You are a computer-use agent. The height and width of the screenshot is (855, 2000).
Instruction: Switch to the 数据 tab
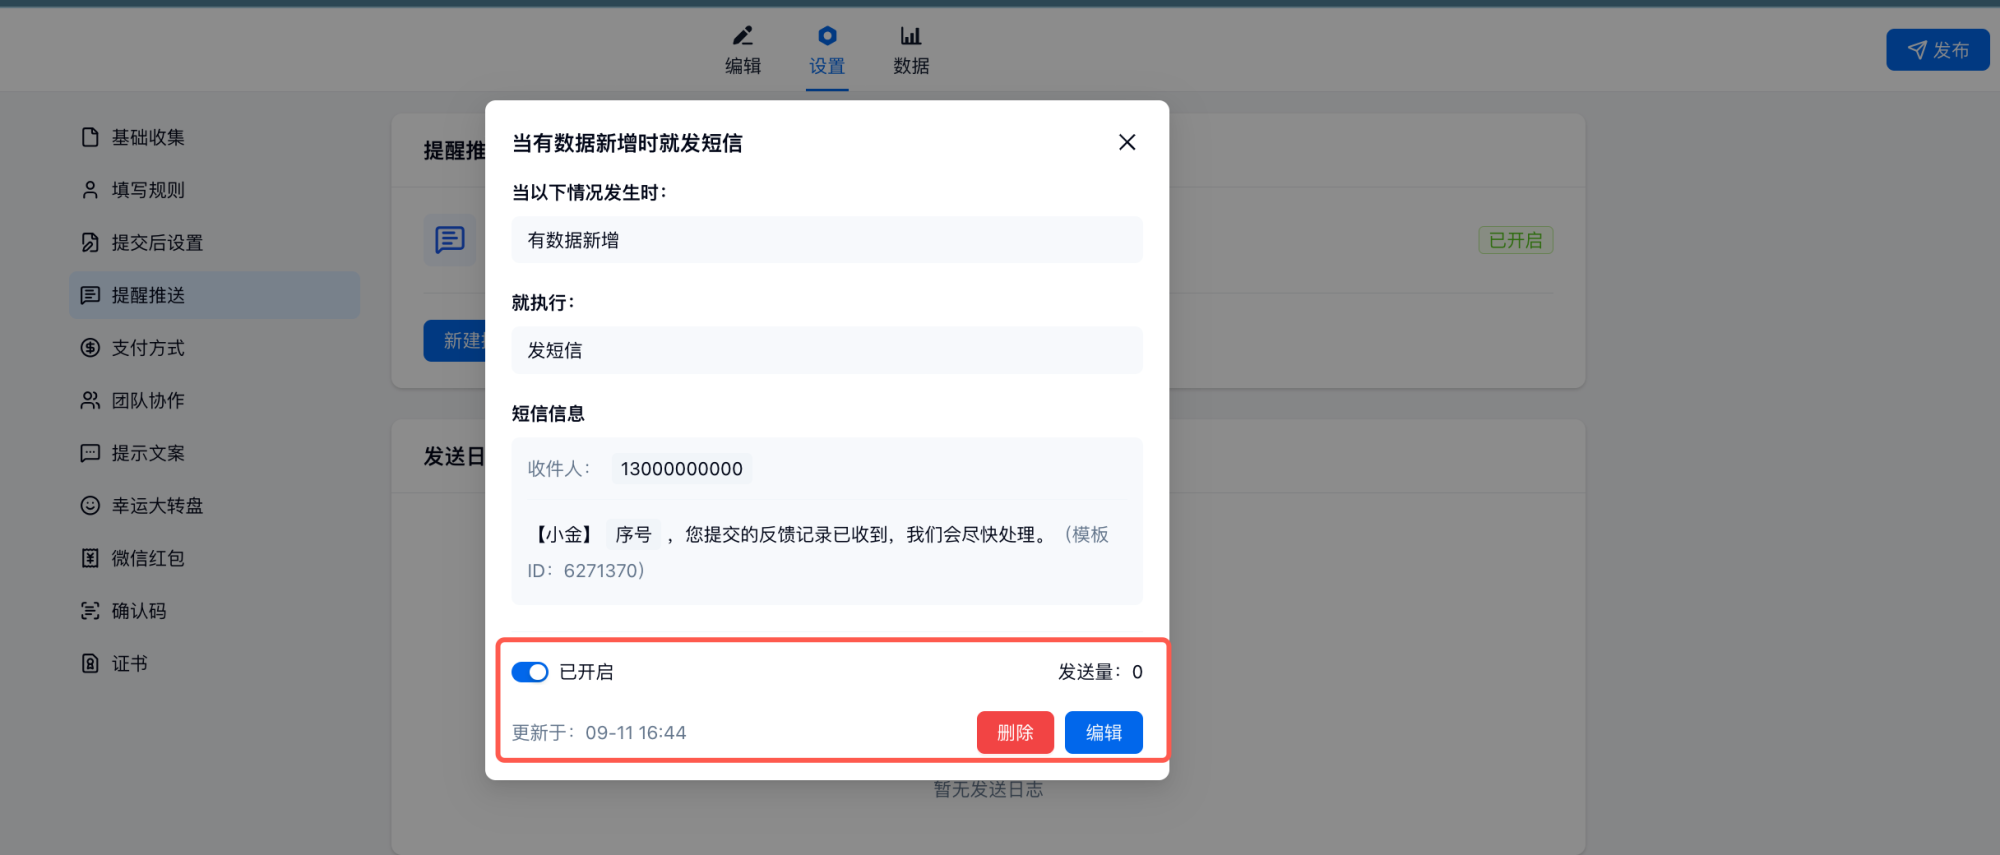(910, 50)
